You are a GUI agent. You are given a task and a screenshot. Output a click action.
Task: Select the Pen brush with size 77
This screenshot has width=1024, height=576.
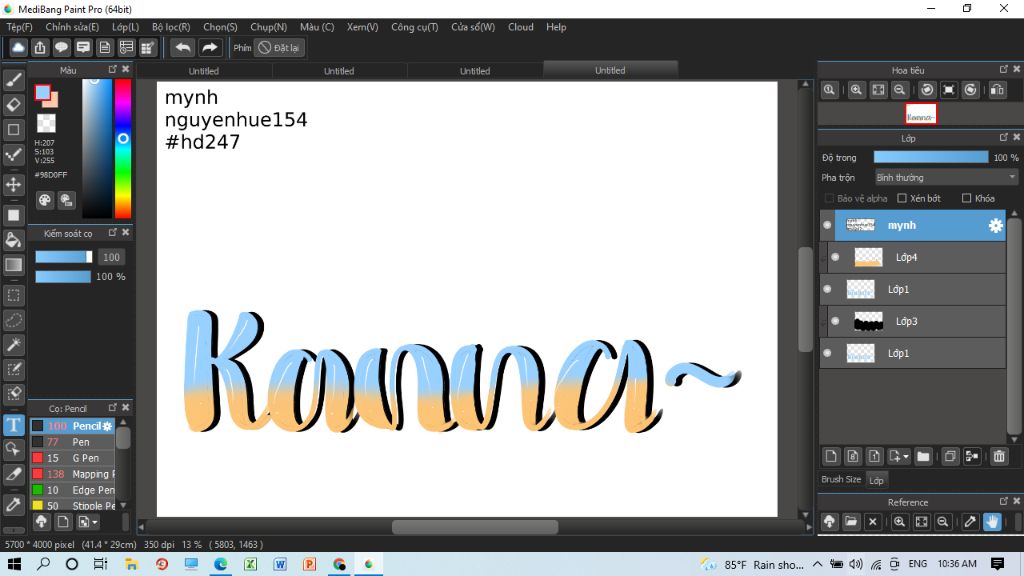point(73,442)
